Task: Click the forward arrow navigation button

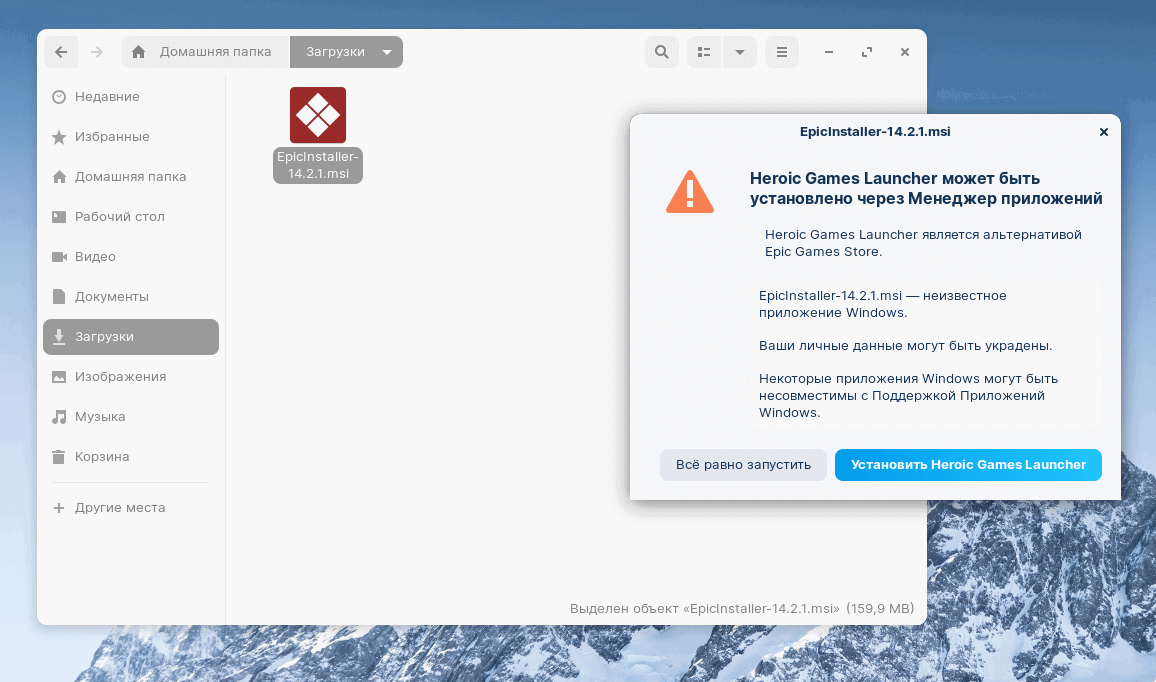Action: coord(97,52)
